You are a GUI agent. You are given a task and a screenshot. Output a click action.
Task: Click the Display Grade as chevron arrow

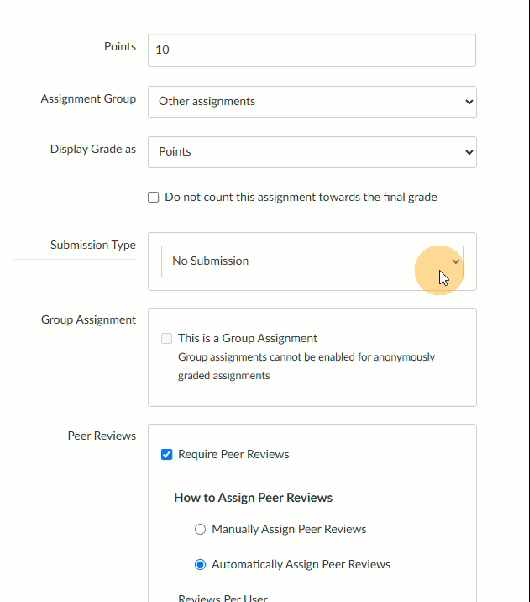pyautogui.click(x=469, y=152)
